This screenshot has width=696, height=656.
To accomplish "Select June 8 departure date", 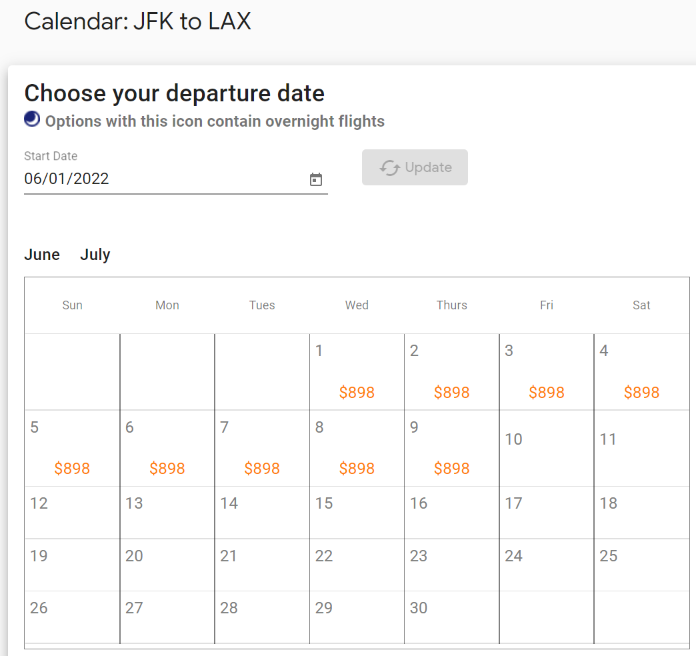I will click(x=357, y=448).
